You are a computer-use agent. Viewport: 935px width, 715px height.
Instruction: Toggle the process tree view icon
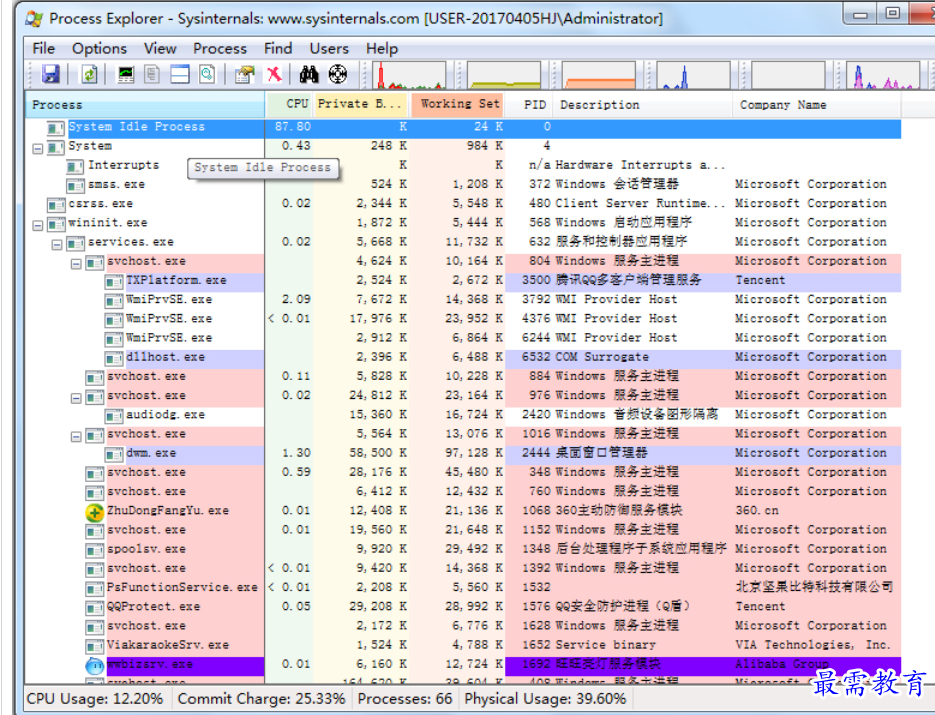pyautogui.click(x=152, y=75)
